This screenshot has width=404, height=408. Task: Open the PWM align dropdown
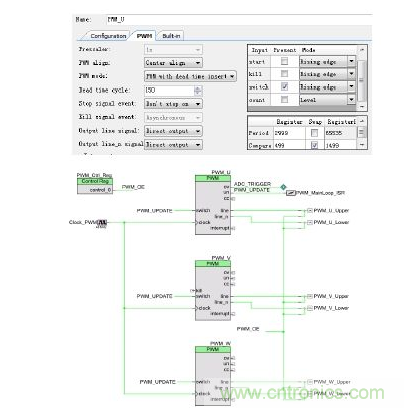(x=173, y=63)
